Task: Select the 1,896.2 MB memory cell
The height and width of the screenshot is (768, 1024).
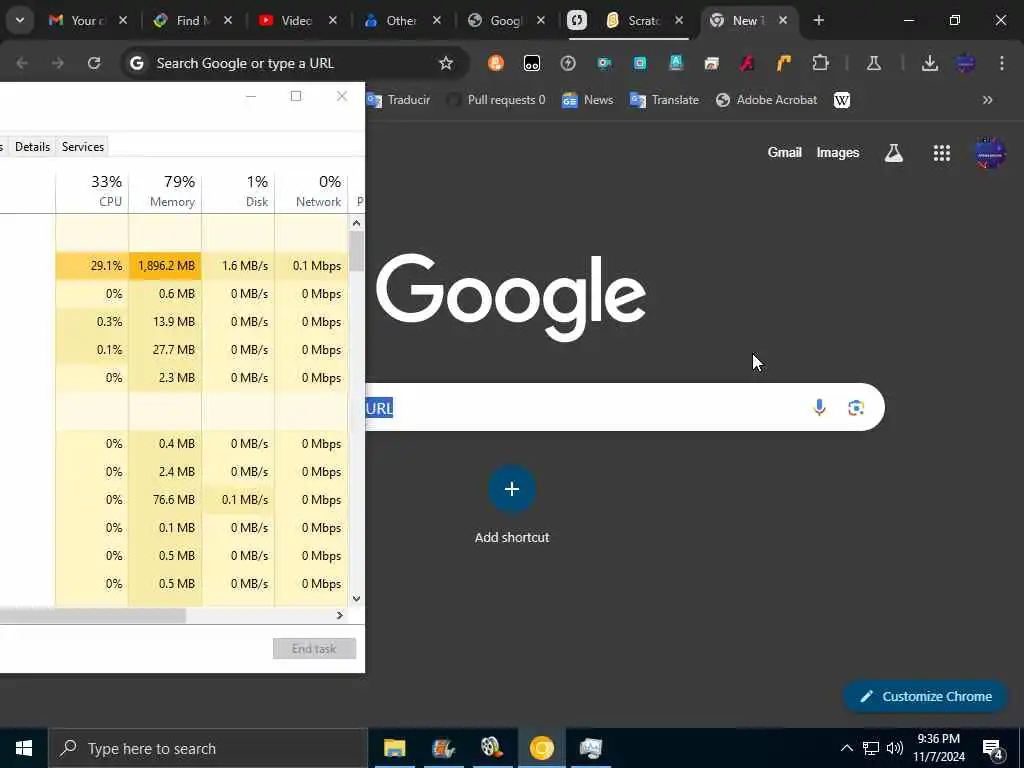Action: [x=165, y=266]
